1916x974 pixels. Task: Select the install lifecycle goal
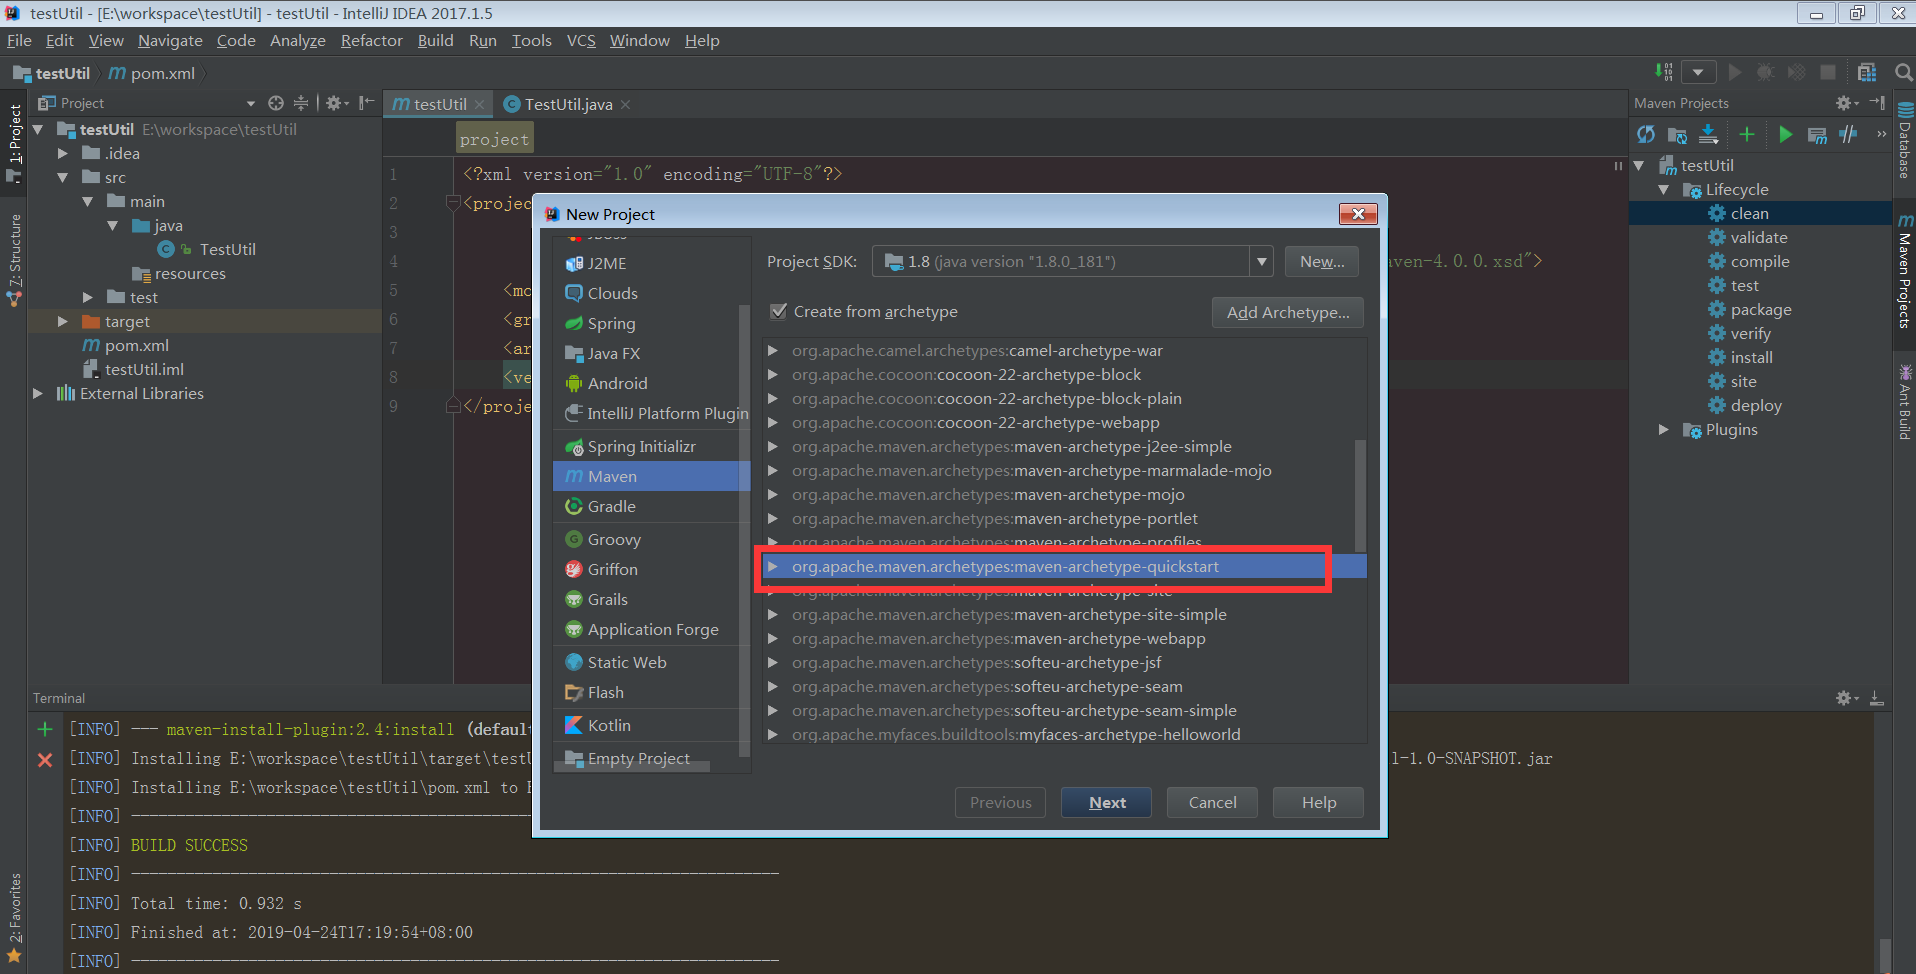[1751, 357]
